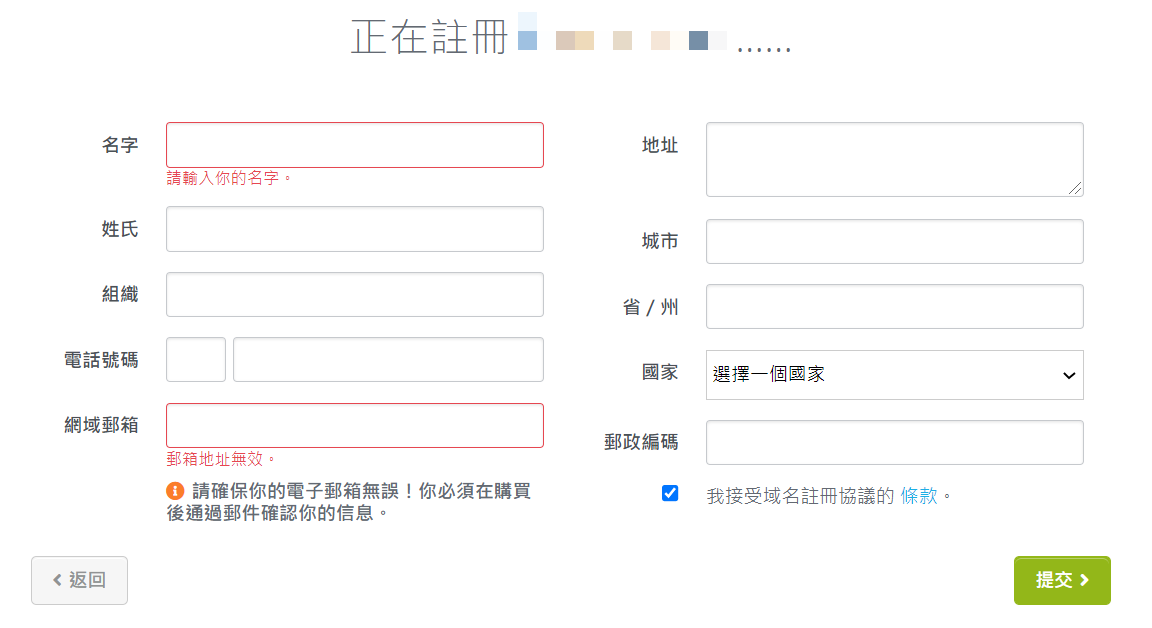This screenshot has width=1152, height=628.
Task: Click the main 電話號碼 number field
Action: pyautogui.click(x=389, y=359)
